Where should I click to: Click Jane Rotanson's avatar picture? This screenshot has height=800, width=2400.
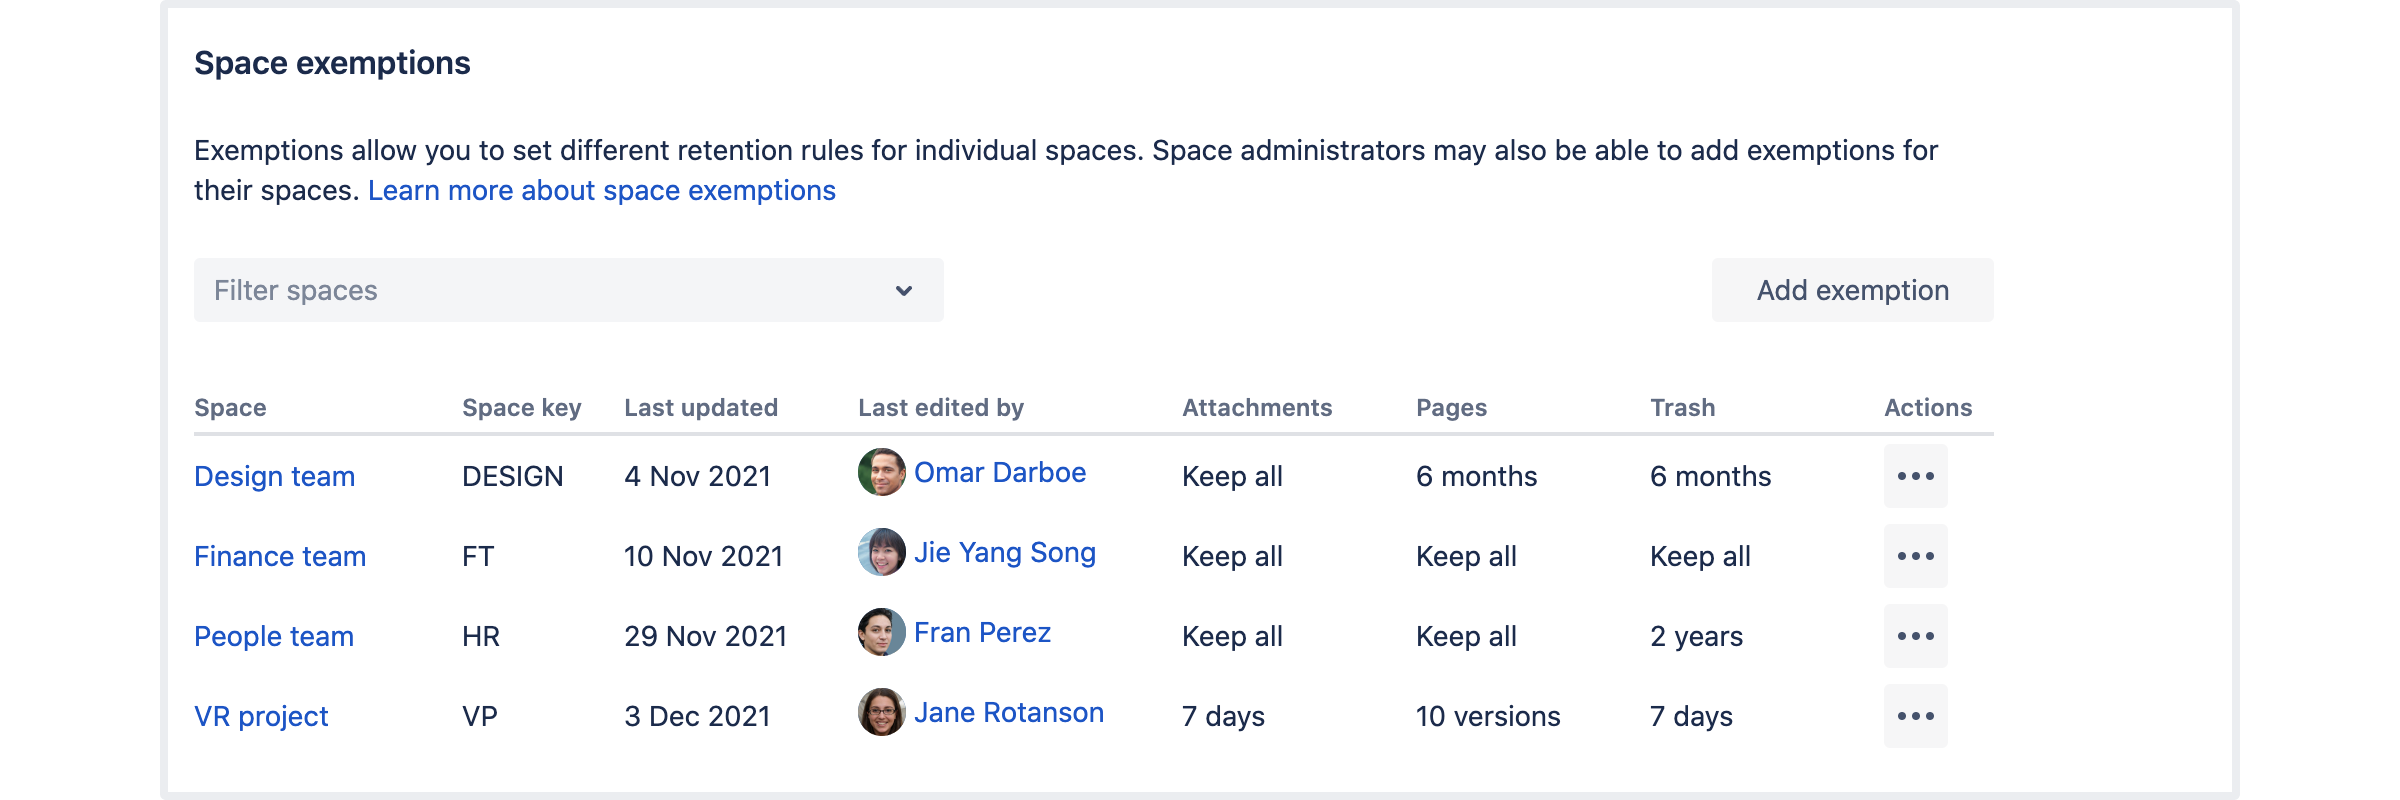881,712
